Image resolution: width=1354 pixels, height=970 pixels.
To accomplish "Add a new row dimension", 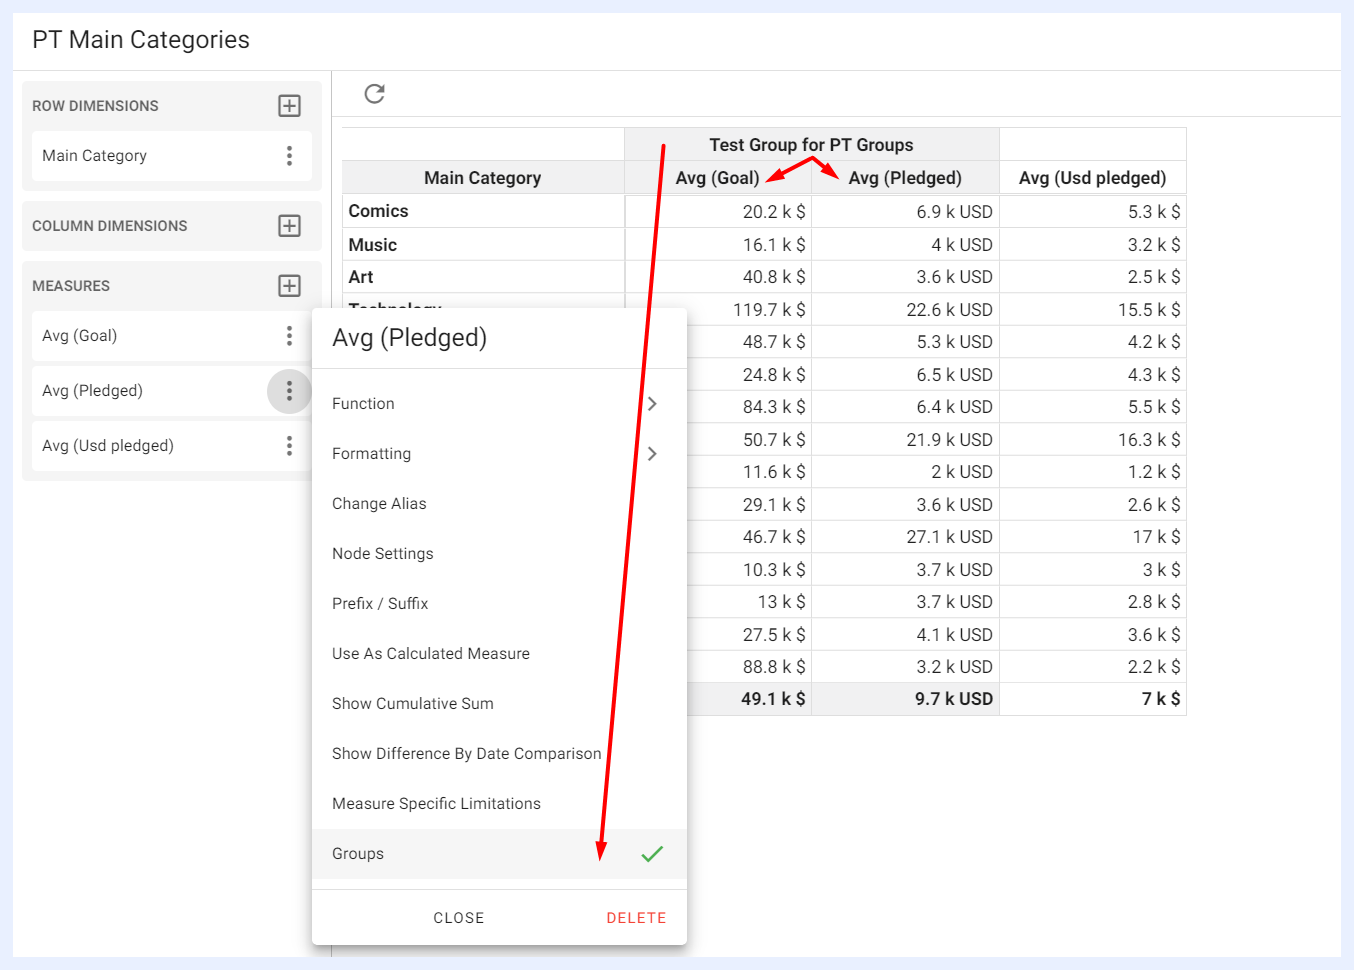I will click(x=289, y=106).
